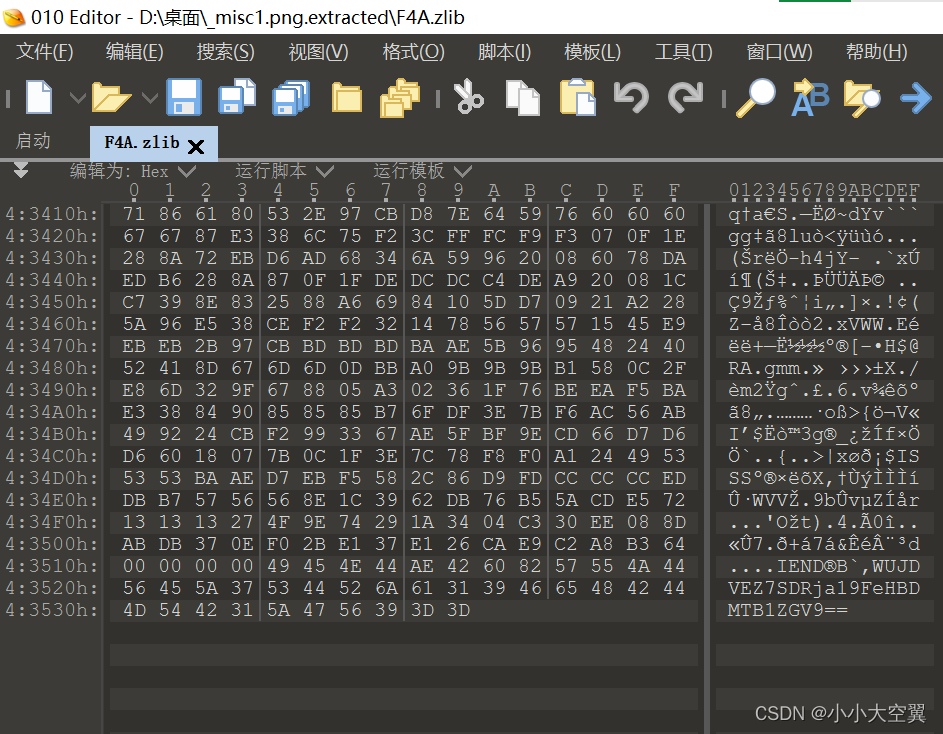Click address label 4:34C0h:

click(52, 456)
